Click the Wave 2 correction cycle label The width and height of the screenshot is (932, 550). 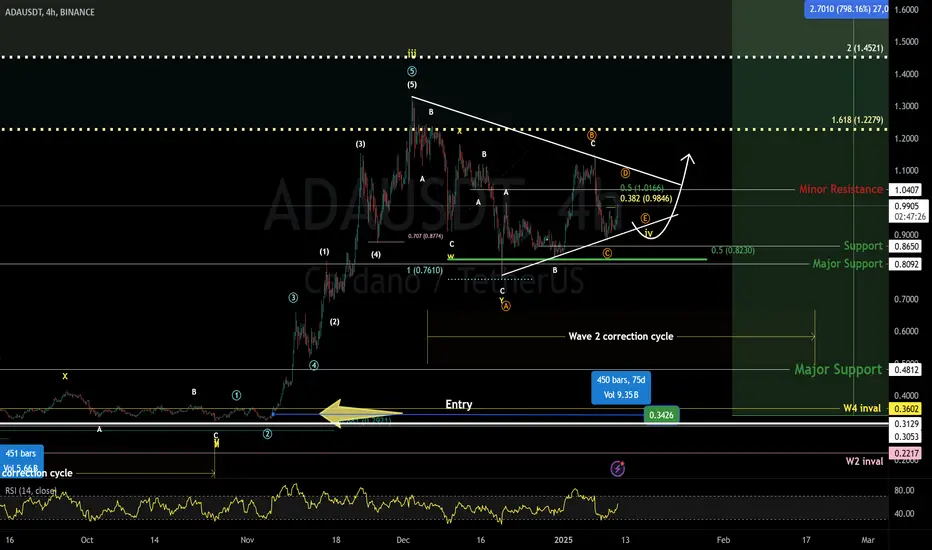tap(621, 337)
